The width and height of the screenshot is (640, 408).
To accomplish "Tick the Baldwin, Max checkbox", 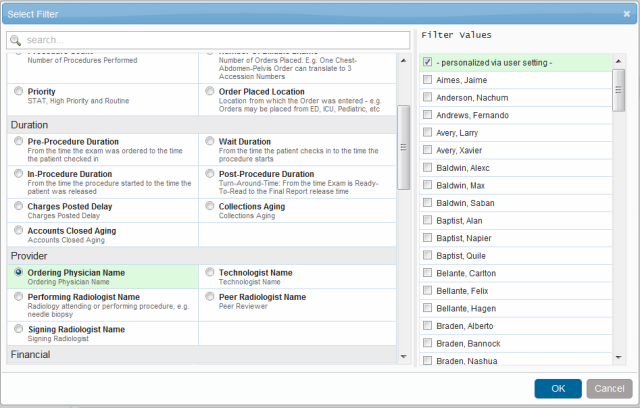I will pos(428,186).
